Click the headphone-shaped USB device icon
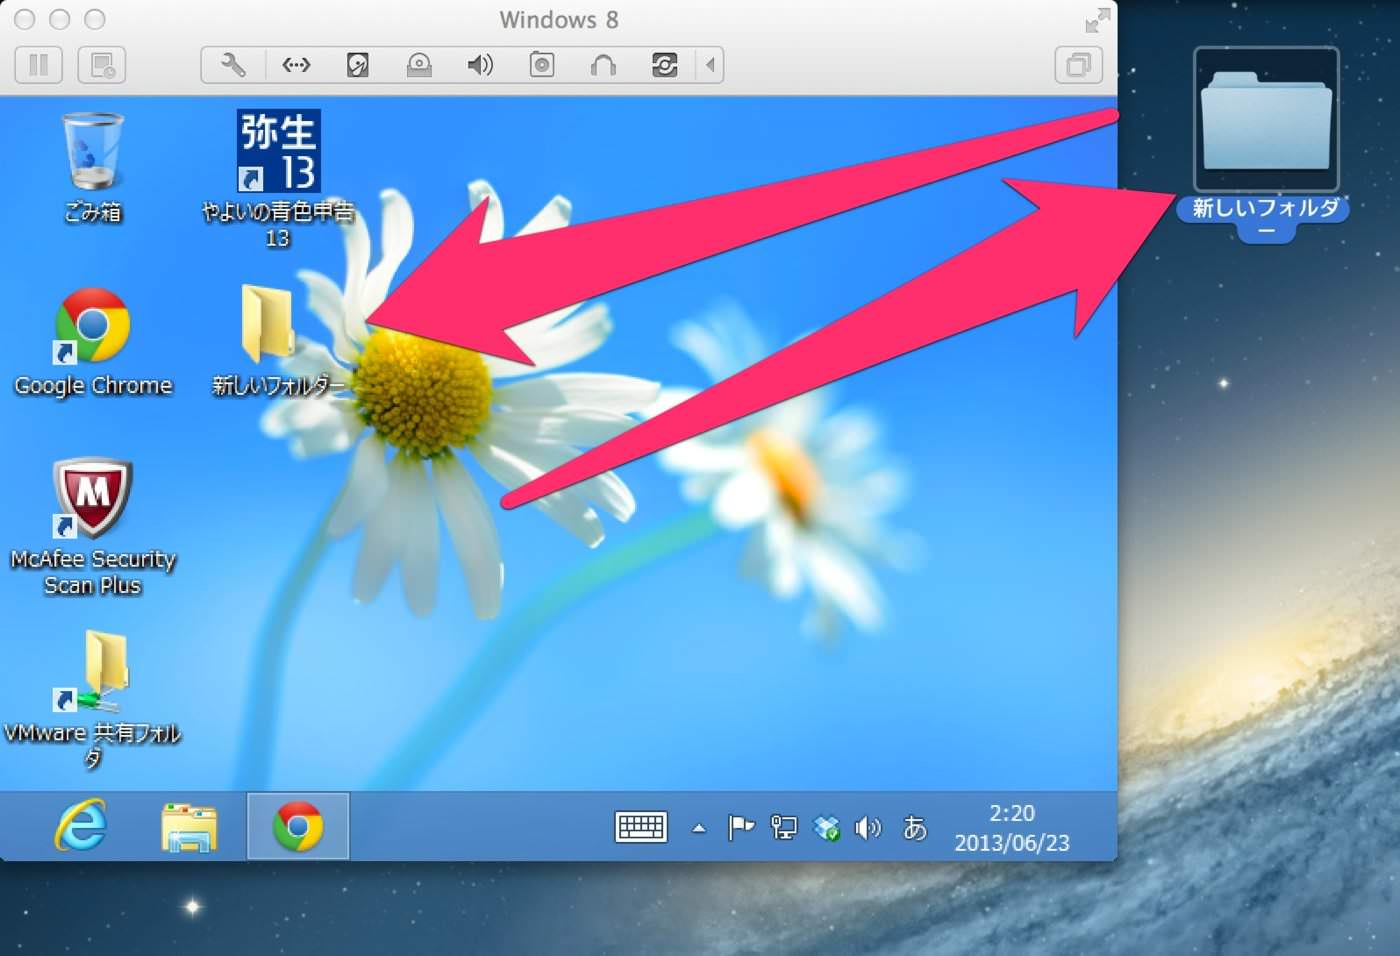The height and width of the screenshot is (956, 1400). (603, 65)
